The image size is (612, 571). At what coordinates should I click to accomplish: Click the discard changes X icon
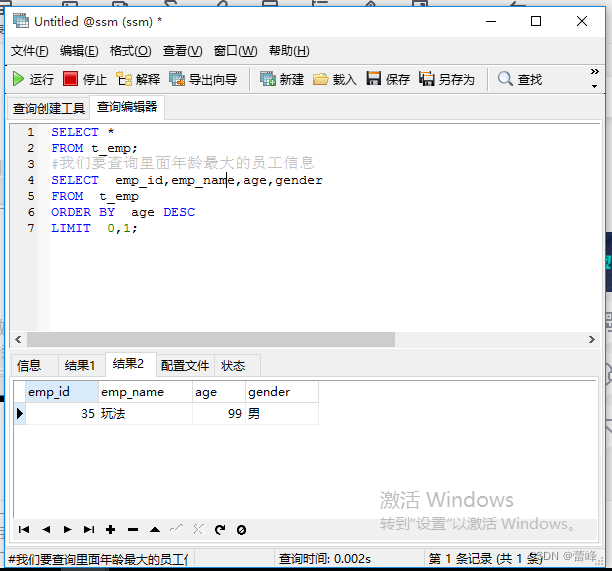pos(198,530)
